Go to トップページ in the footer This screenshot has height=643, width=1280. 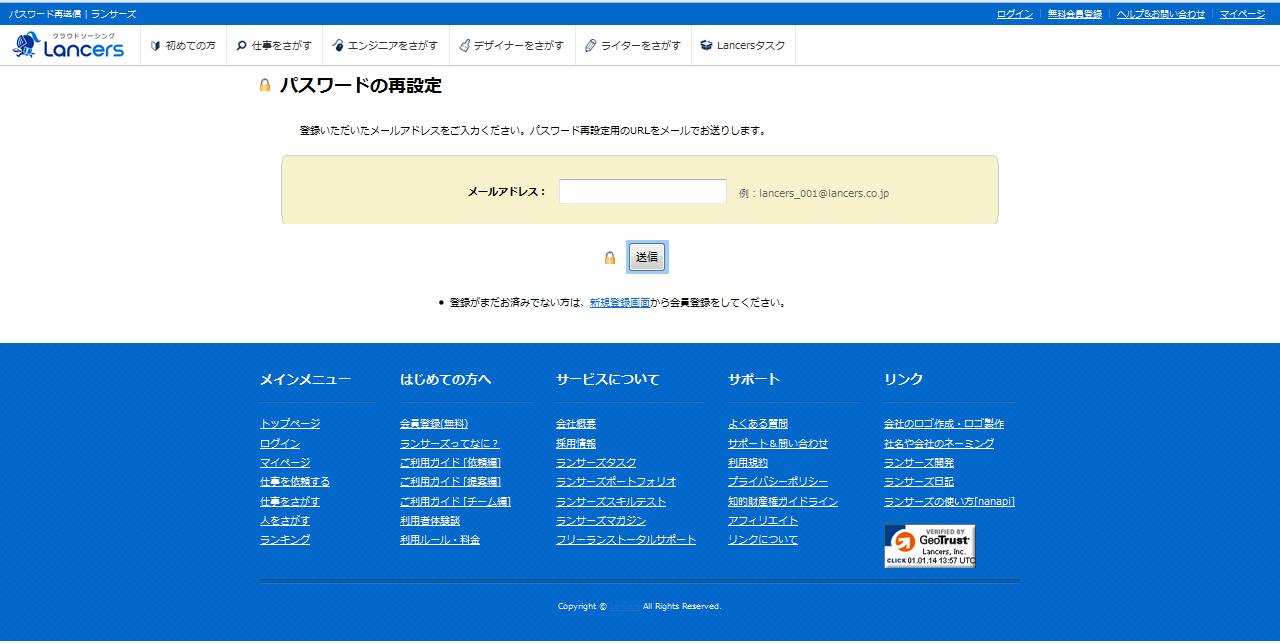pyautogui.click(x=290, y=424)
